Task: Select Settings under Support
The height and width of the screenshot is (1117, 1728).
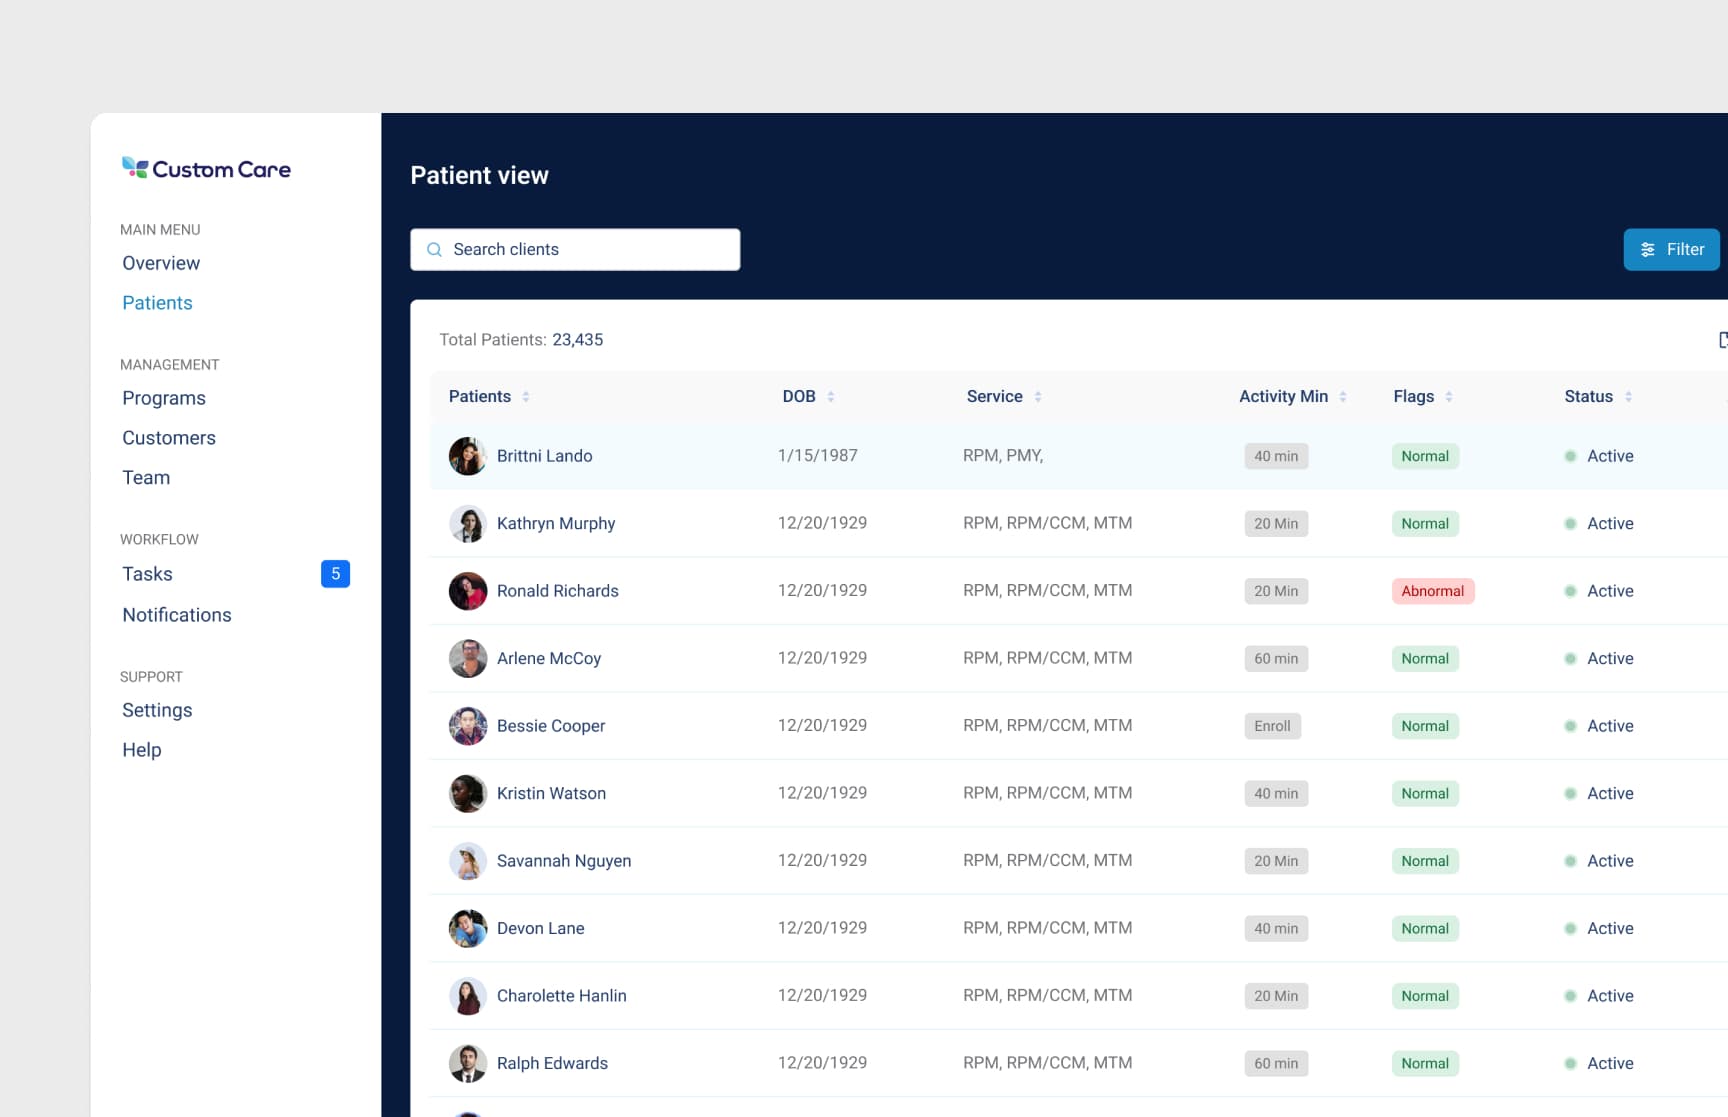Action: tap(157, 710)
